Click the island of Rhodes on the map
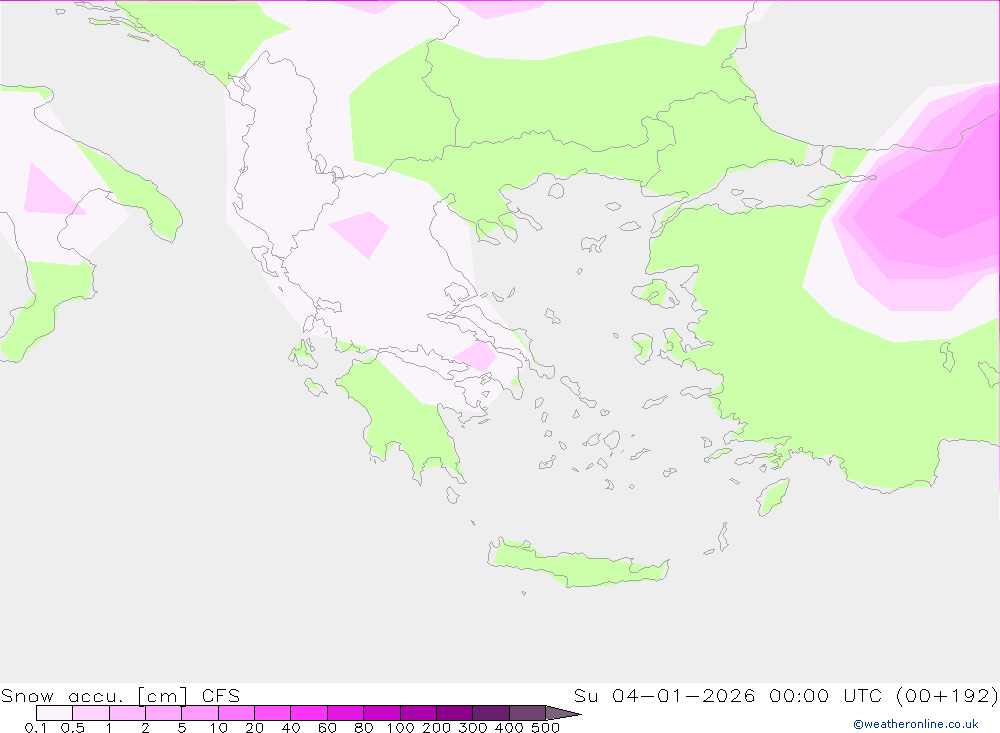Viewport: 1000px width, 733px height. tap(773, 496)
